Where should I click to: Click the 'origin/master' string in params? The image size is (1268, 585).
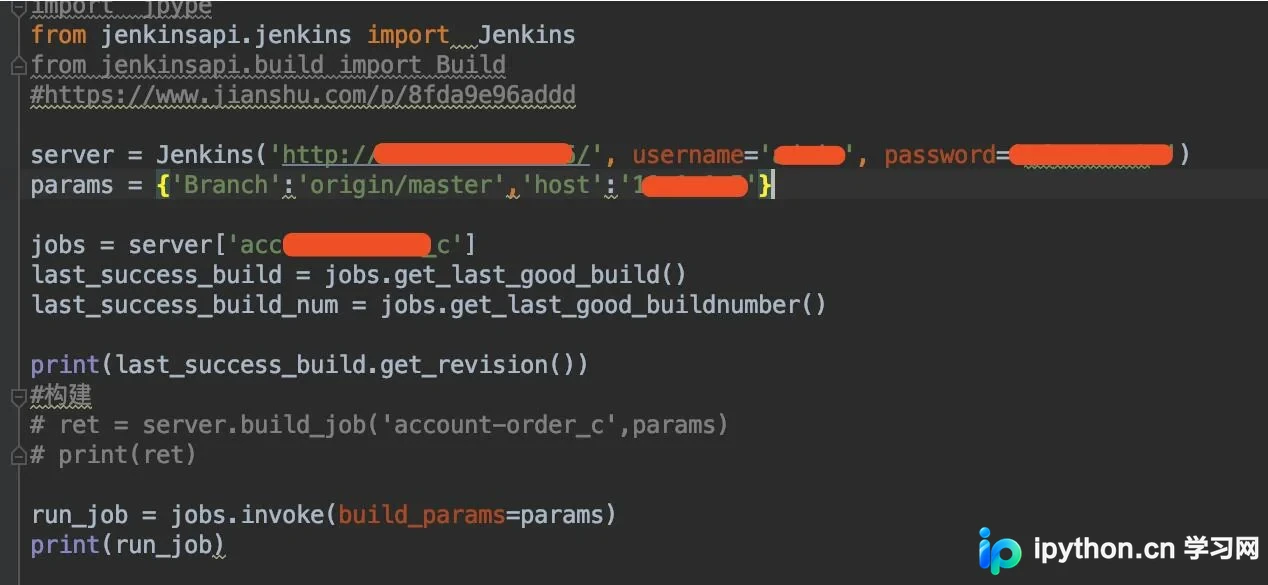click(x=400, y=185)
